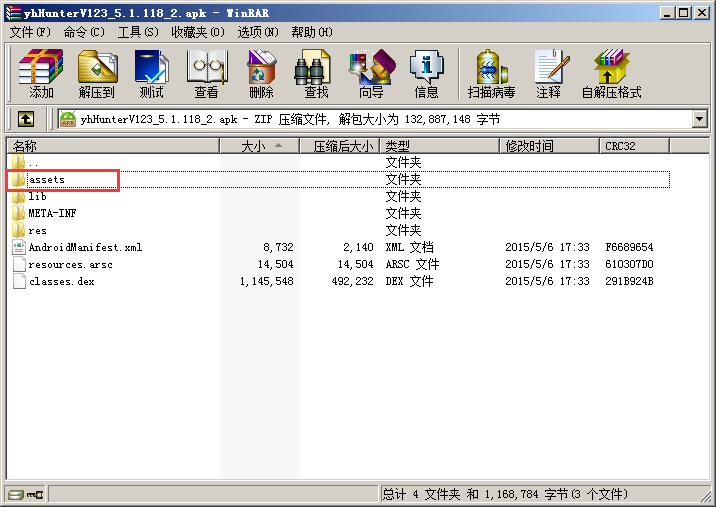The width and height of the screenshot is (716, 507).
Task: Click packed size 492,232
Action: click(353, 281)
